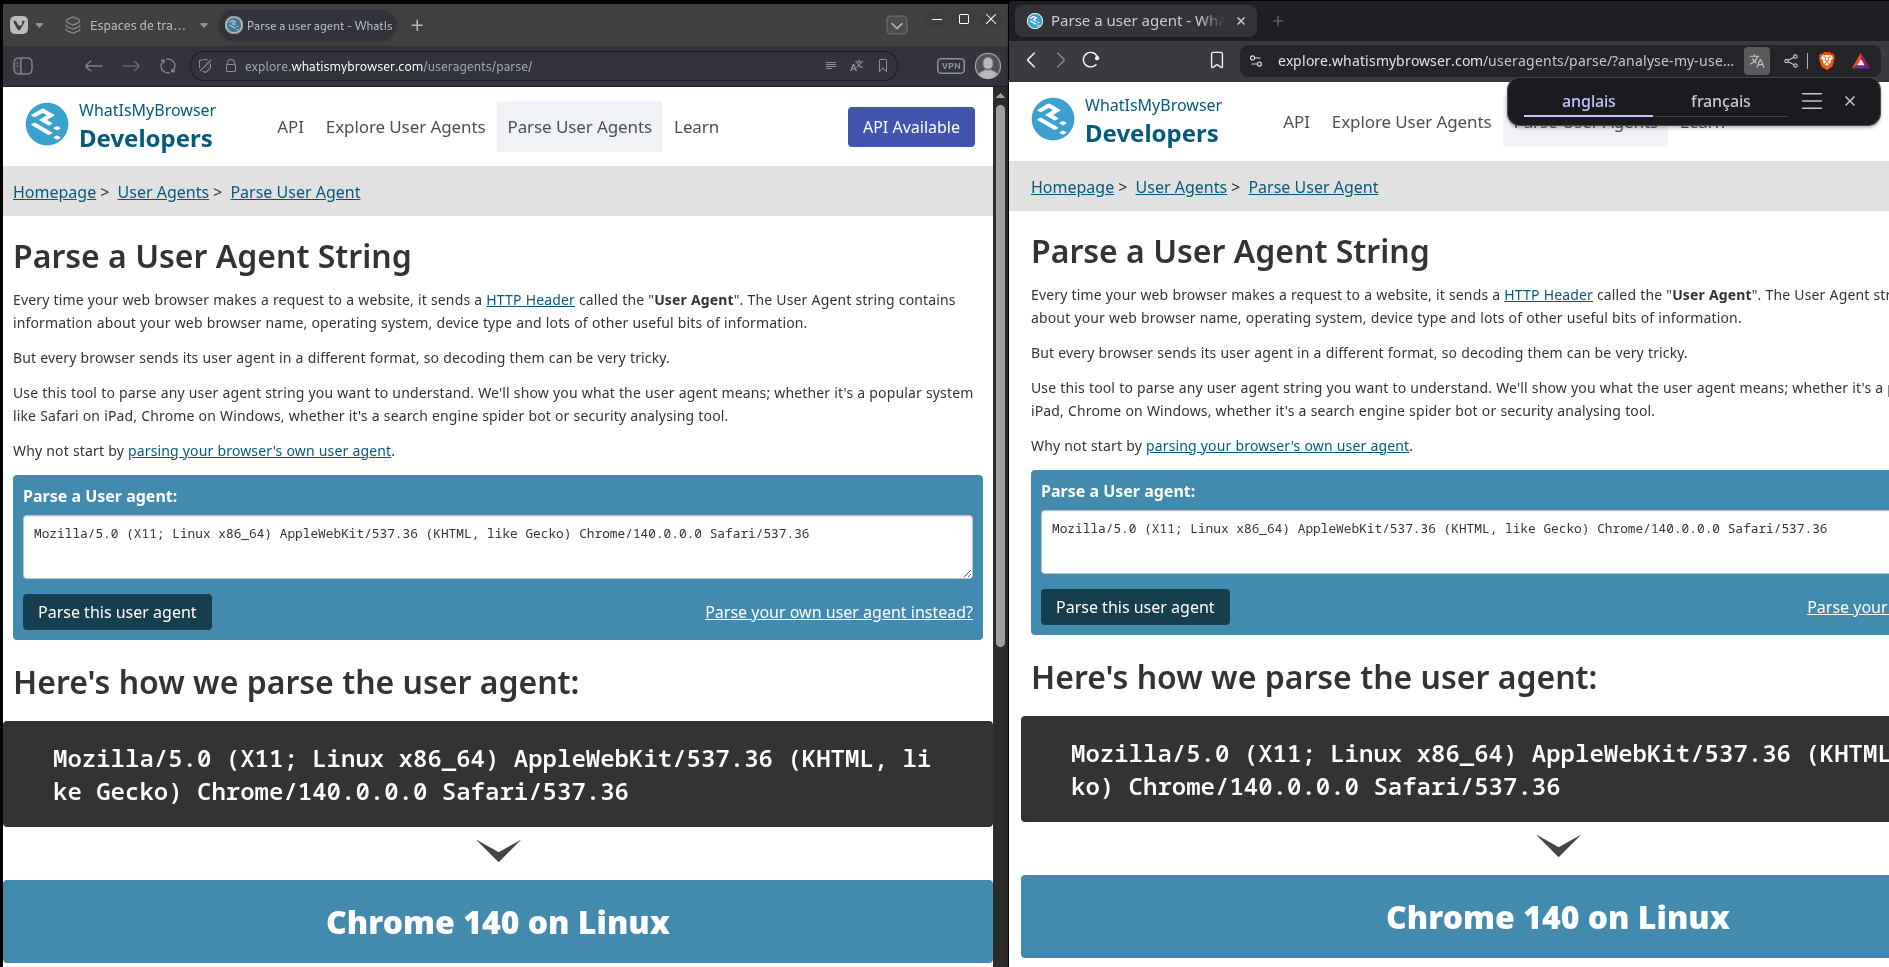This screenshot has width=1889, height=967.
Task: Select the anglais tab in translate popup
Action: point(1588,101)
